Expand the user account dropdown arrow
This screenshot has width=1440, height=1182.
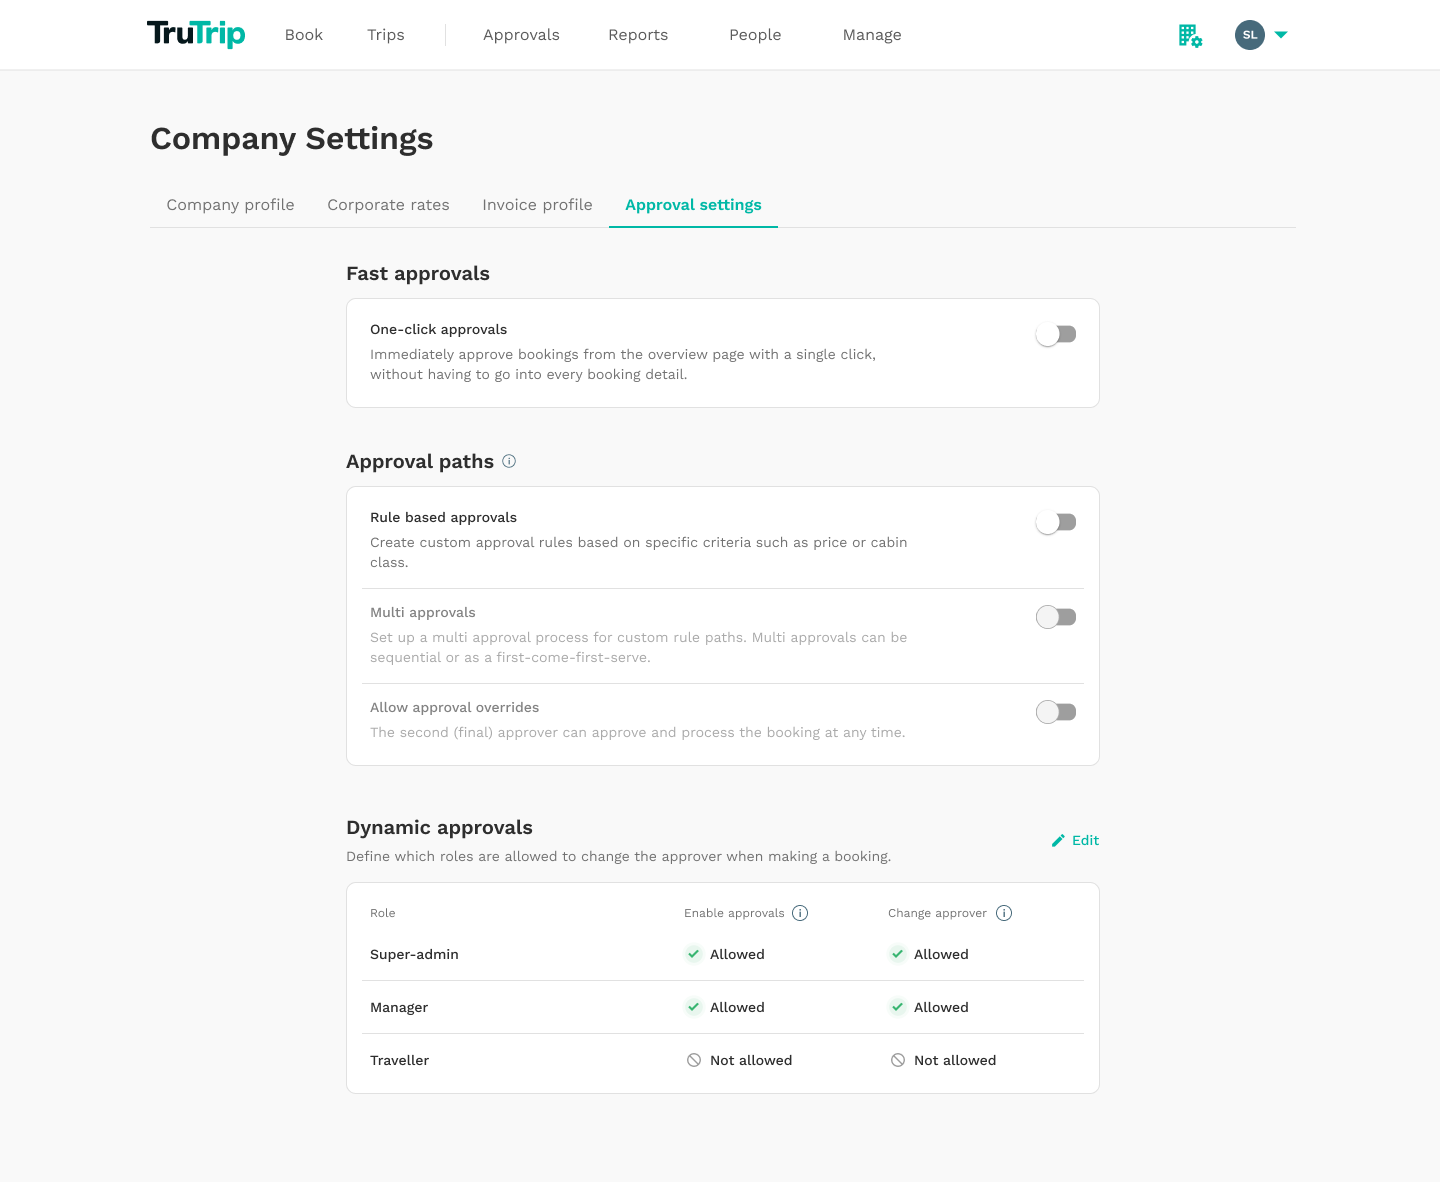click(x=1281, y=35)
